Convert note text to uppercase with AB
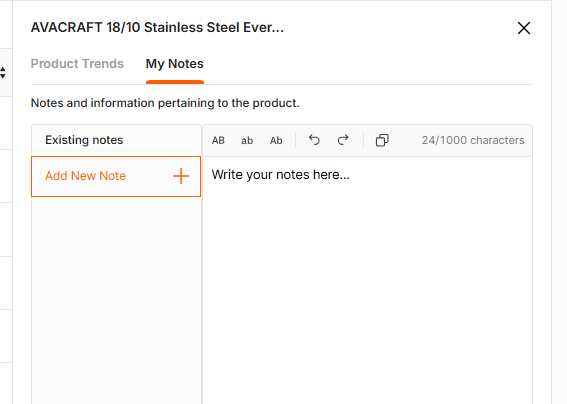 click(218, 140)
